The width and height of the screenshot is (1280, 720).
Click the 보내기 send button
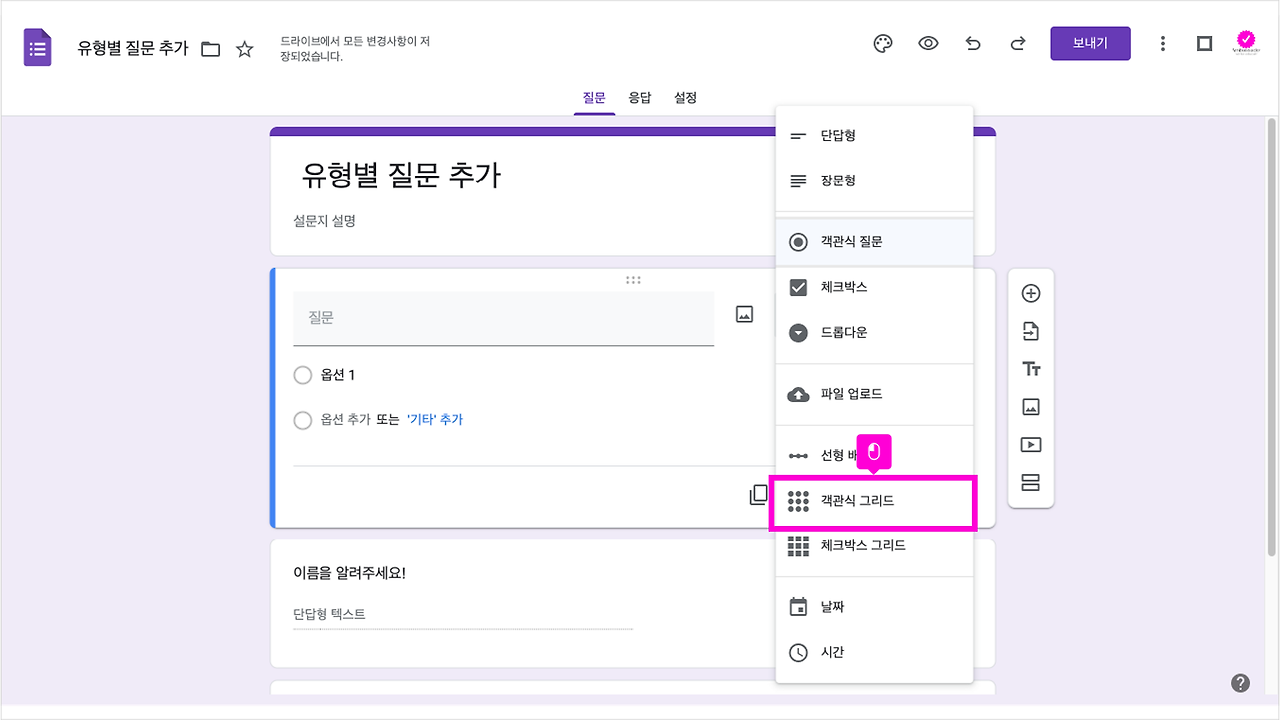pos(1090,43)
